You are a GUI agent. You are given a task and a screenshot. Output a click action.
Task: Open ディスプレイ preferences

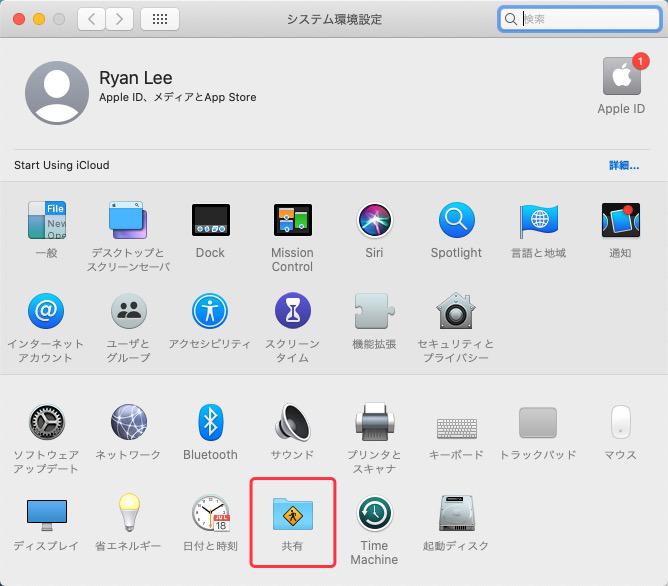click(47, 515)
